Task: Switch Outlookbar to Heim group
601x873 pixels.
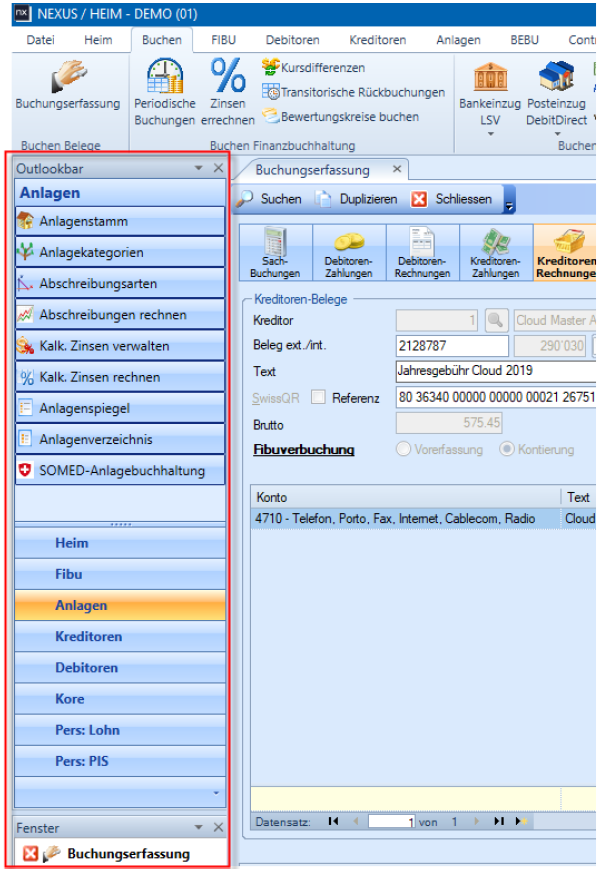Action: click(x=120, y=543)
